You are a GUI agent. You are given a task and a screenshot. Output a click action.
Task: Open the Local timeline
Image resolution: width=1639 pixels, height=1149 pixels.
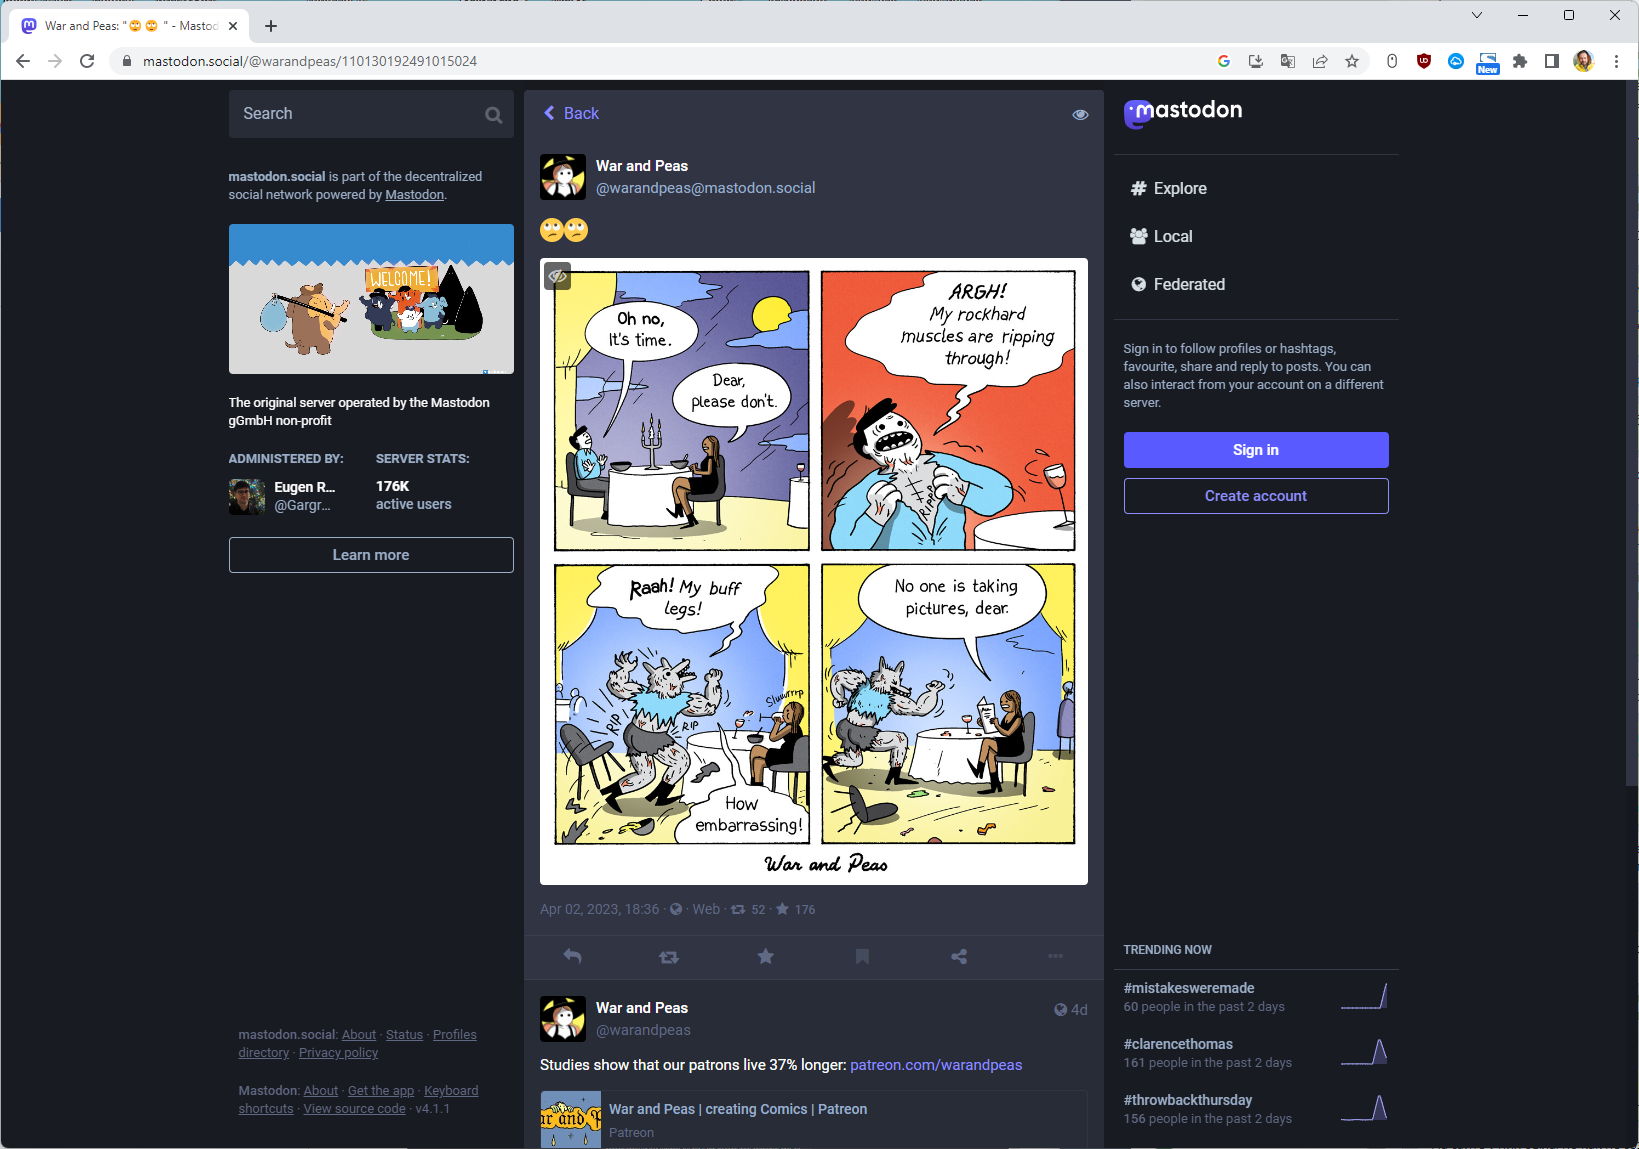(1161, 237)
